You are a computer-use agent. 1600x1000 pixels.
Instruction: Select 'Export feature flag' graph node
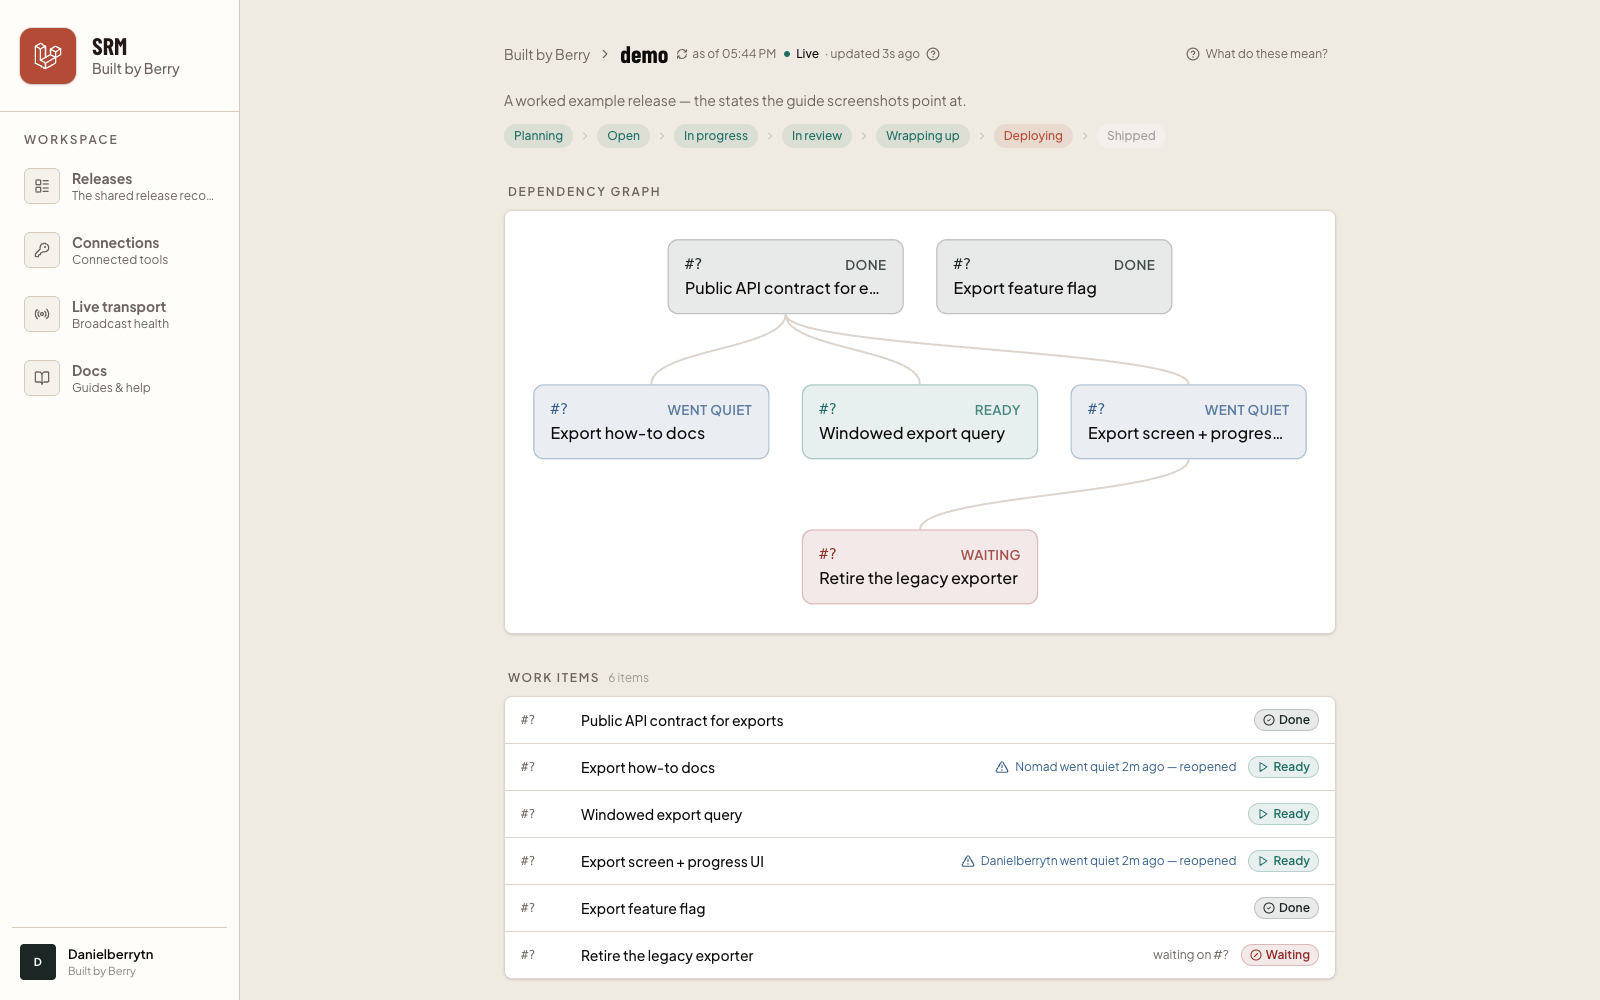tap(1054, 277)
